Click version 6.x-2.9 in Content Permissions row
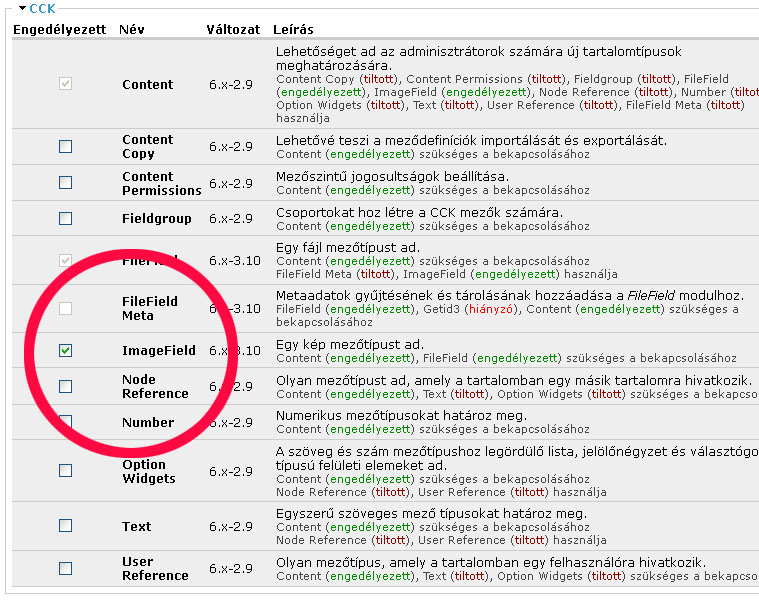 (231, 183)
